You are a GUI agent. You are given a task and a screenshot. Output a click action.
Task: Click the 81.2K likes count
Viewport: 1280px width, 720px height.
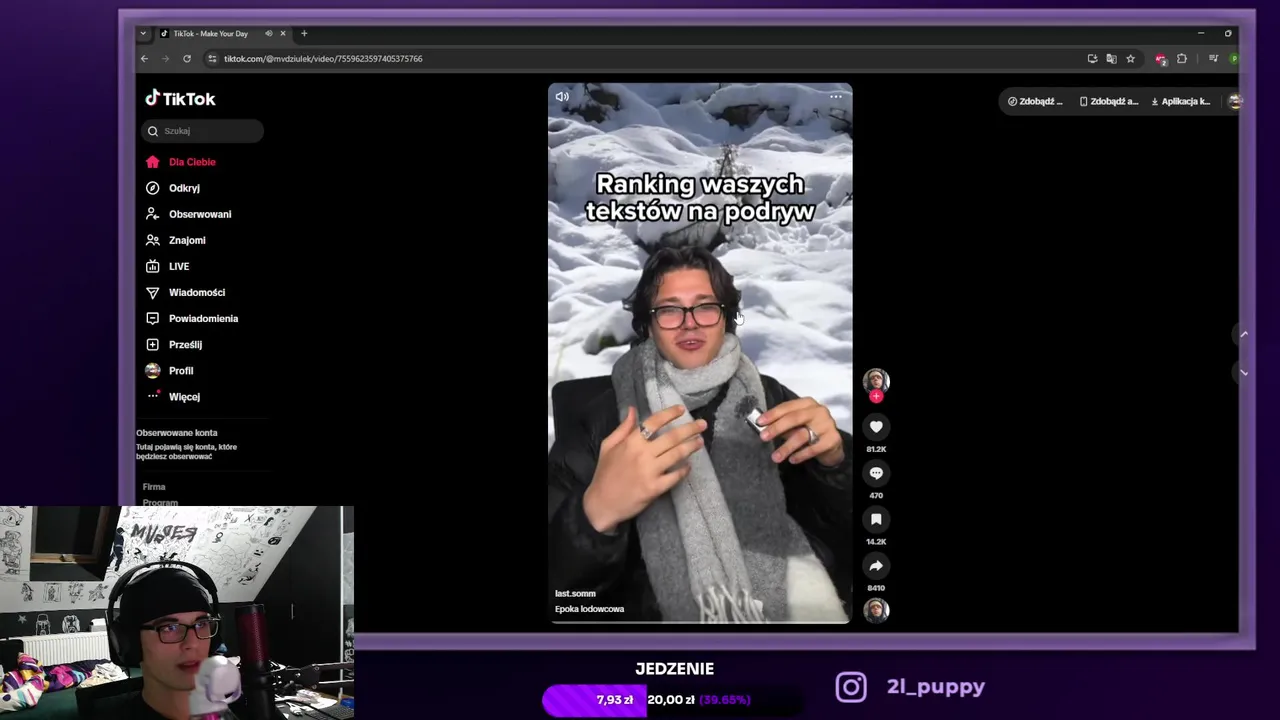click(x=876, y=449)
